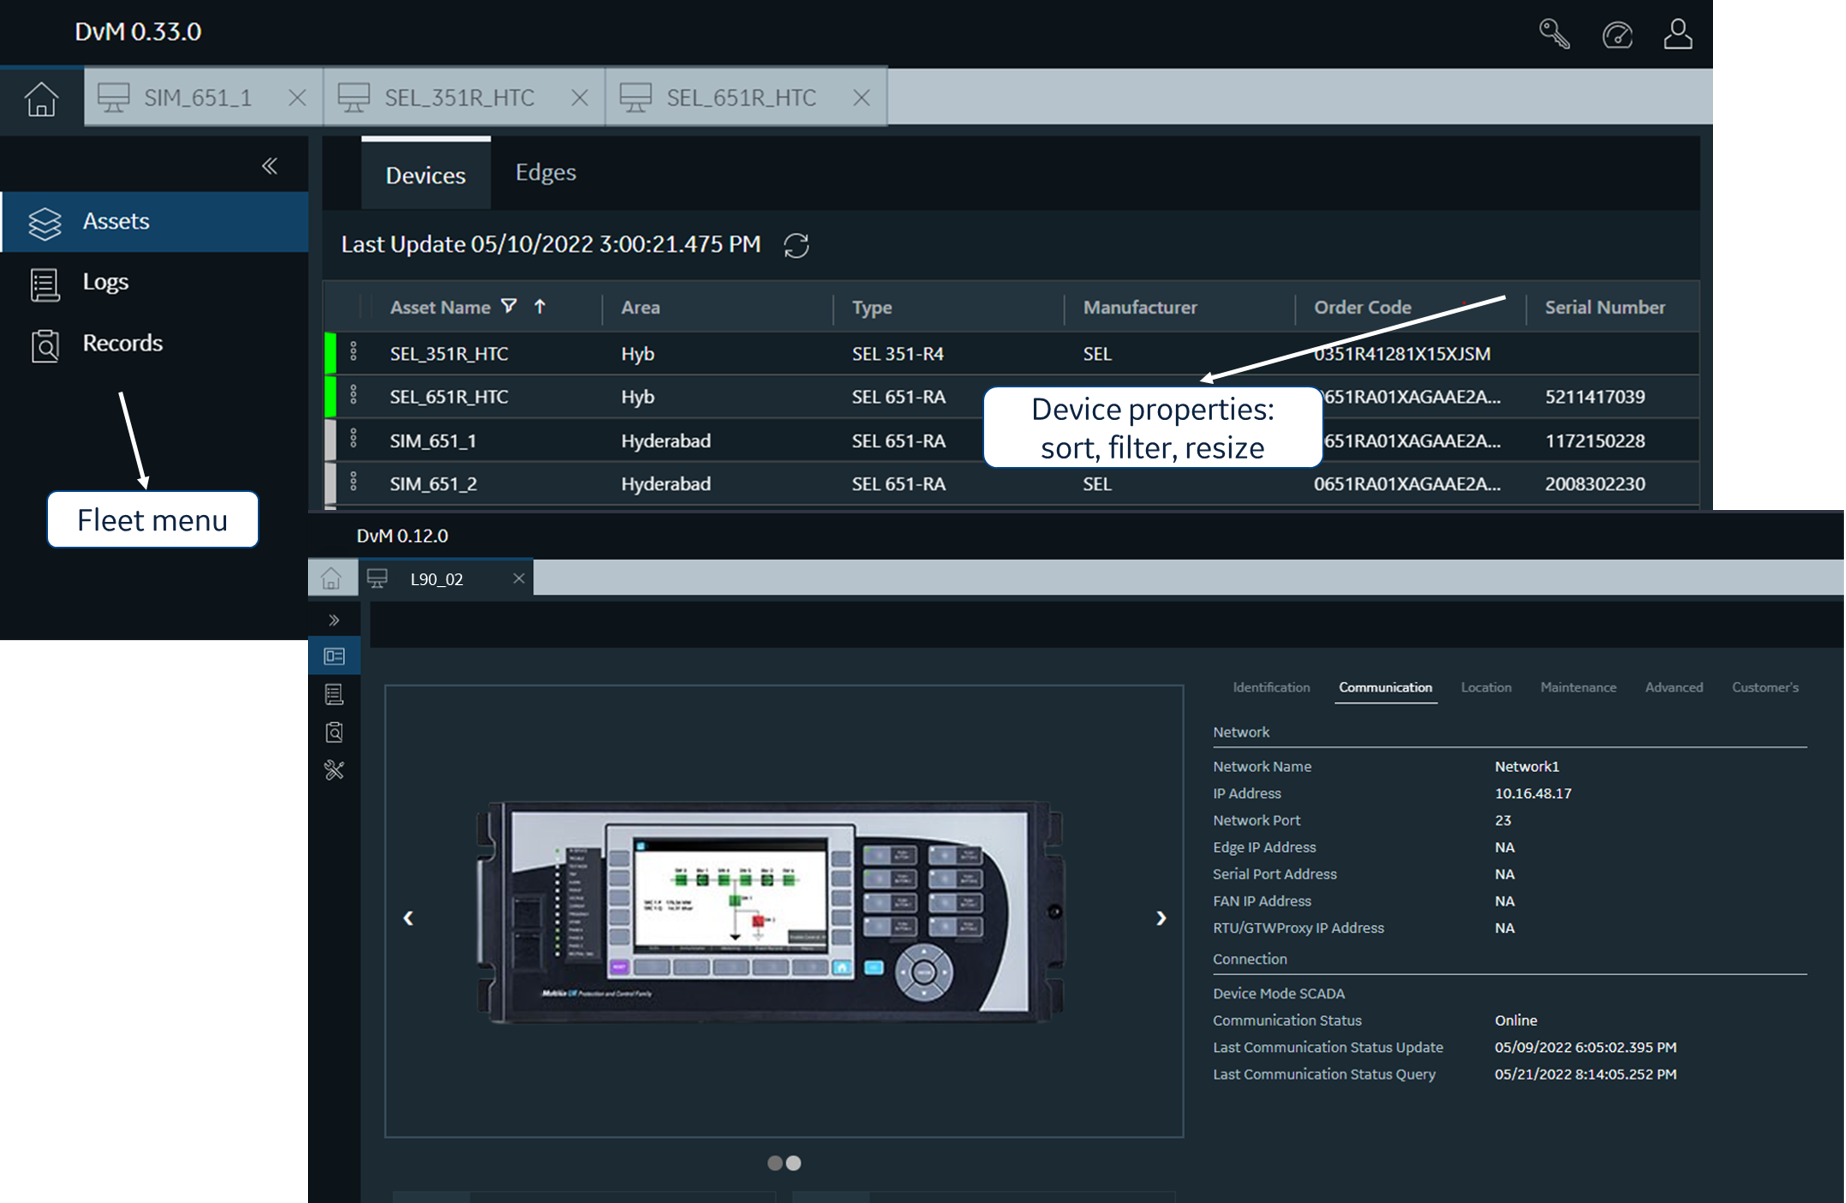1846x1203 pixels.
Task: Select the Devices tab
Action: [x=426, y=175]
